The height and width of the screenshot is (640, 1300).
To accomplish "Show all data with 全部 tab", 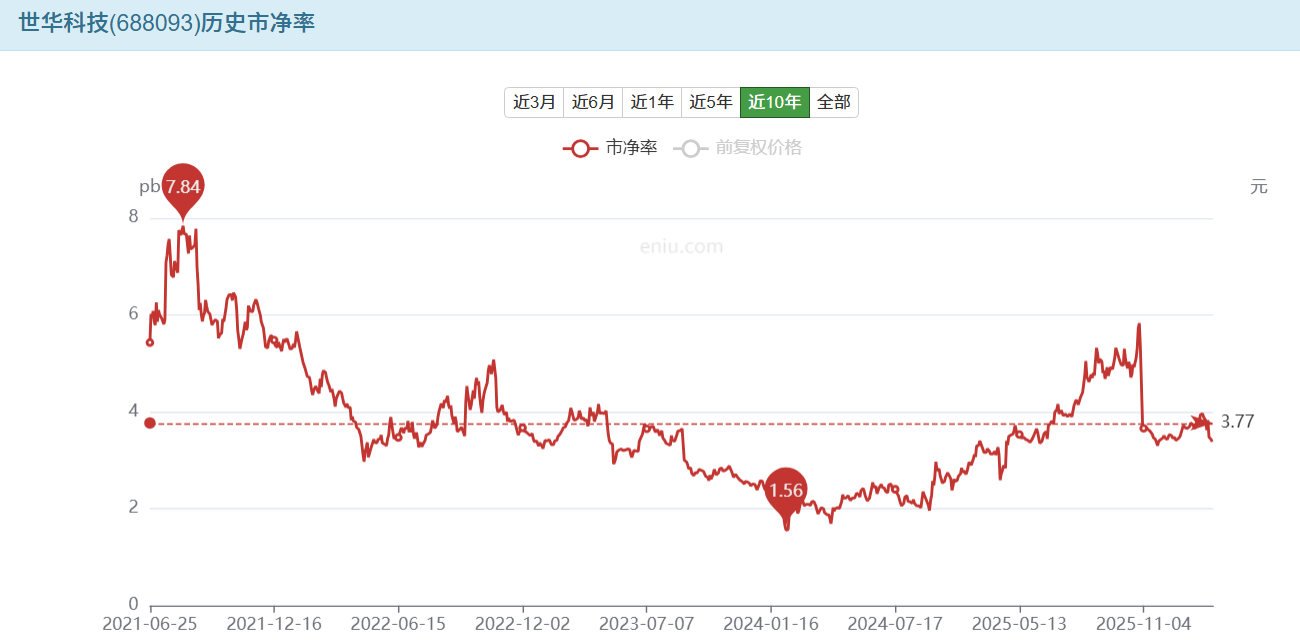I will [834, 102].
